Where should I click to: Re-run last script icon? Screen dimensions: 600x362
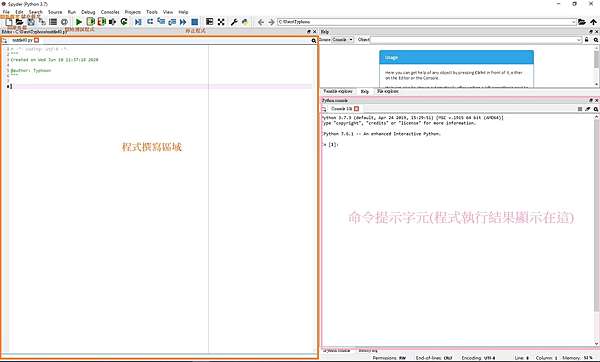click(x=124, y=22)
